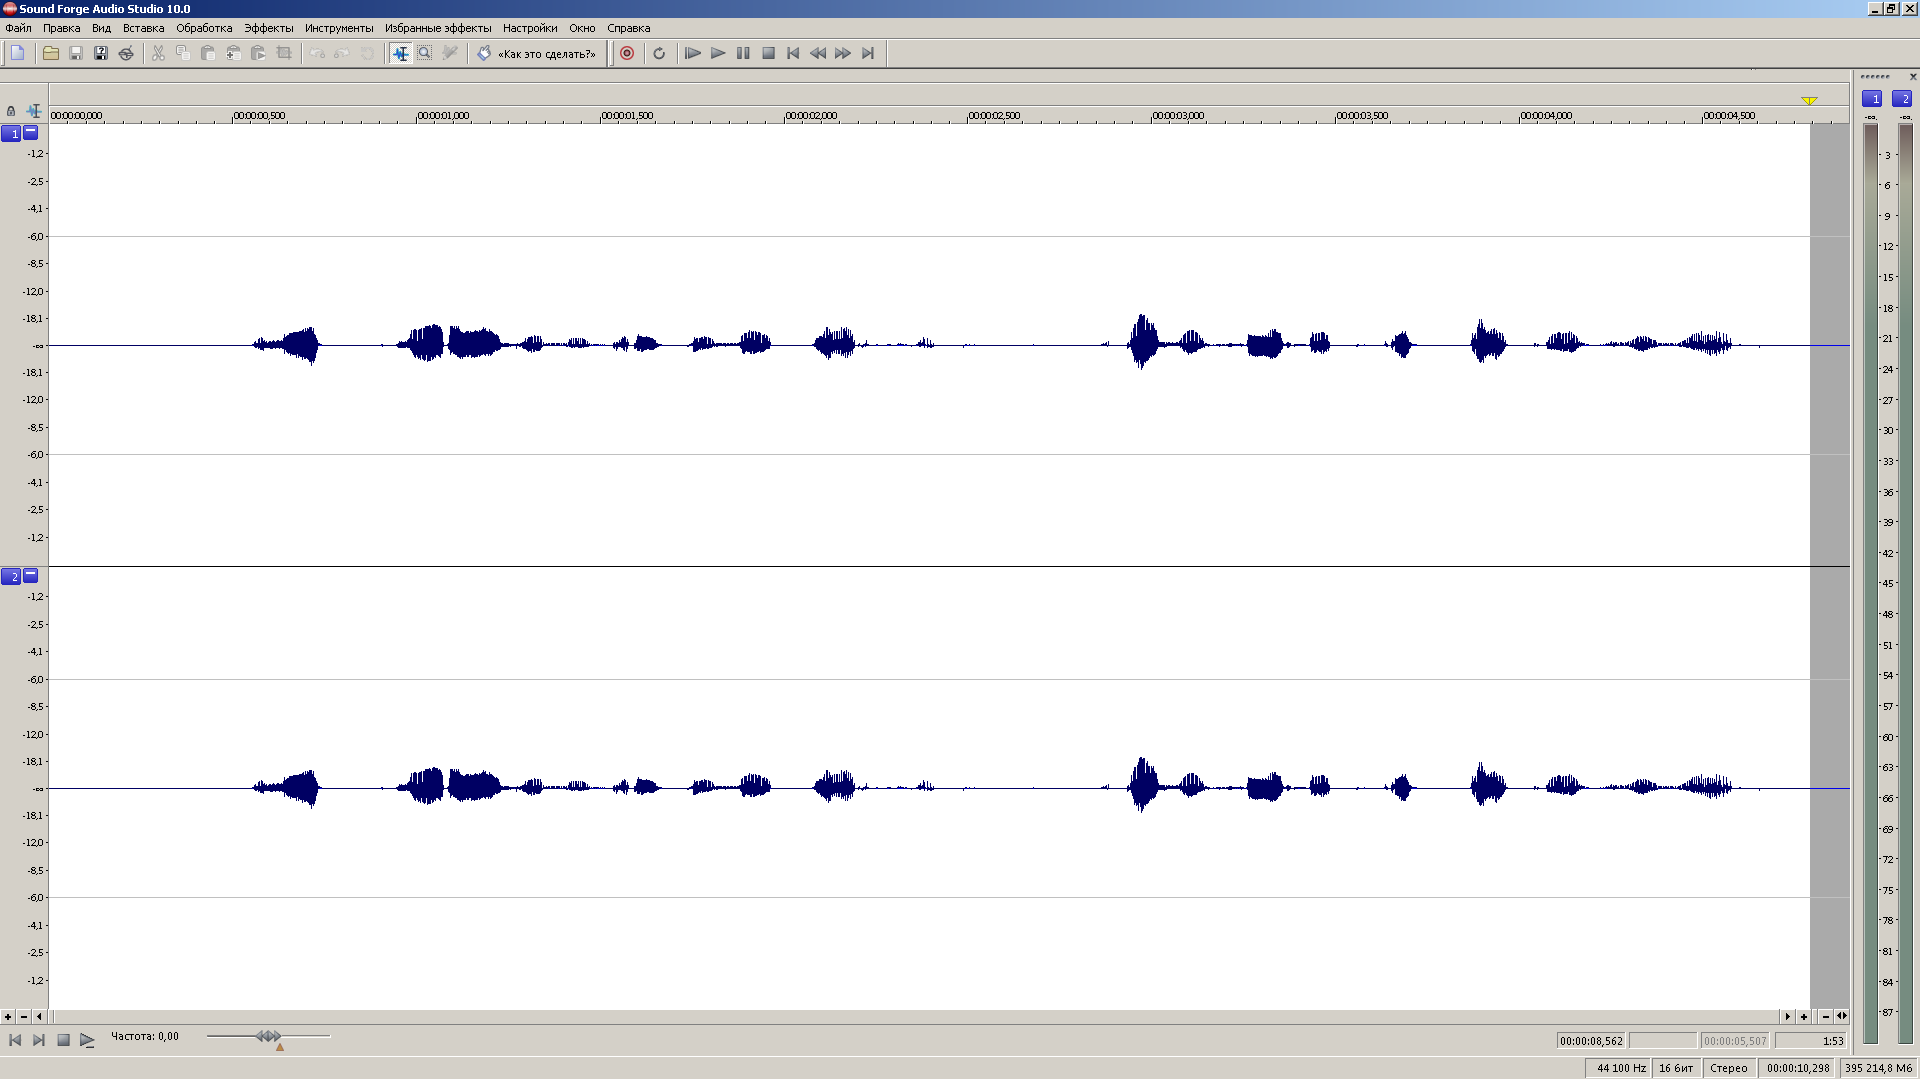Viewport: 1920px width, 1080px height.
Task: Click the time zoom out minus button at bottom-right
Action: click(x=1826, y=1016)
